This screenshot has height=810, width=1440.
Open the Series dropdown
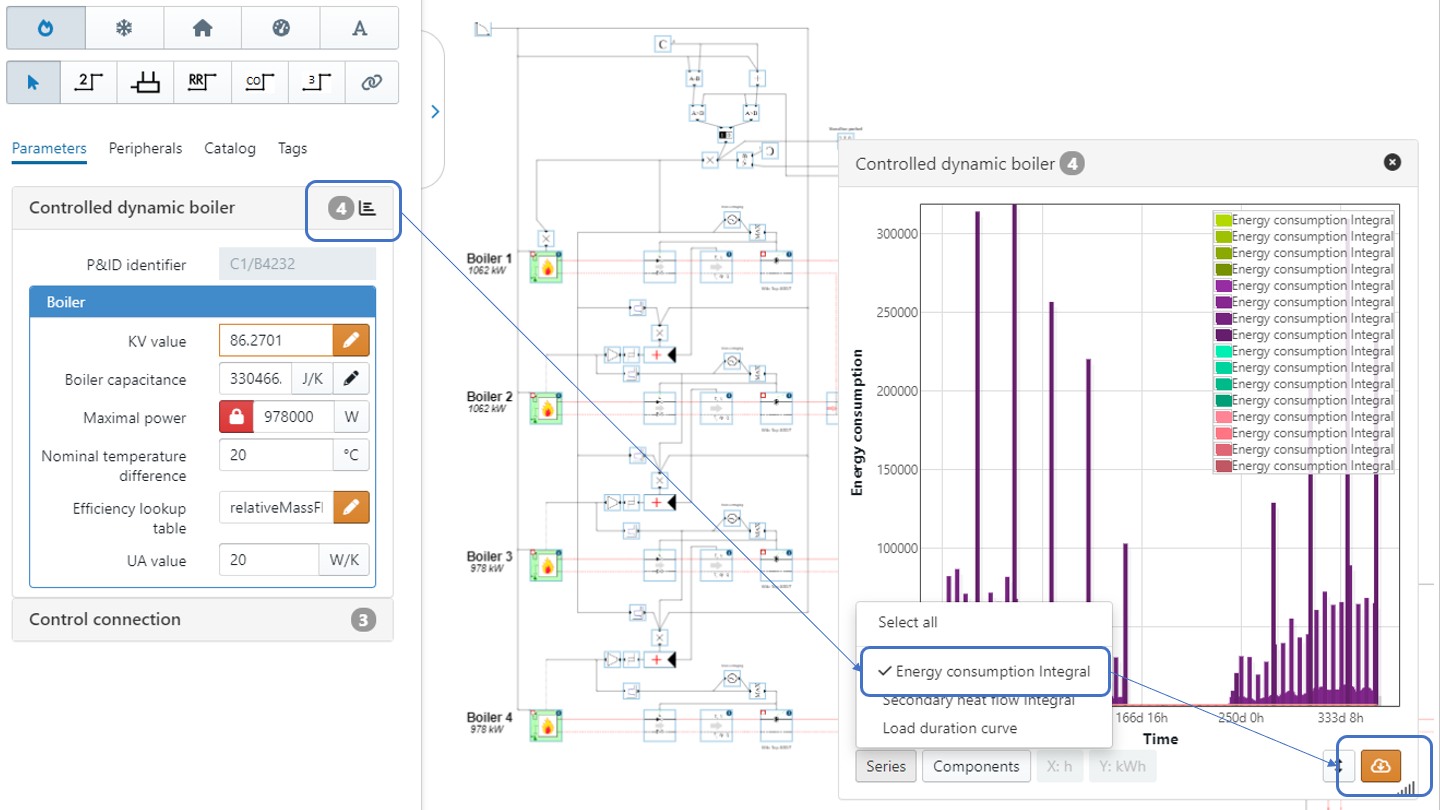pyautogui.click(x=885, y=767)
